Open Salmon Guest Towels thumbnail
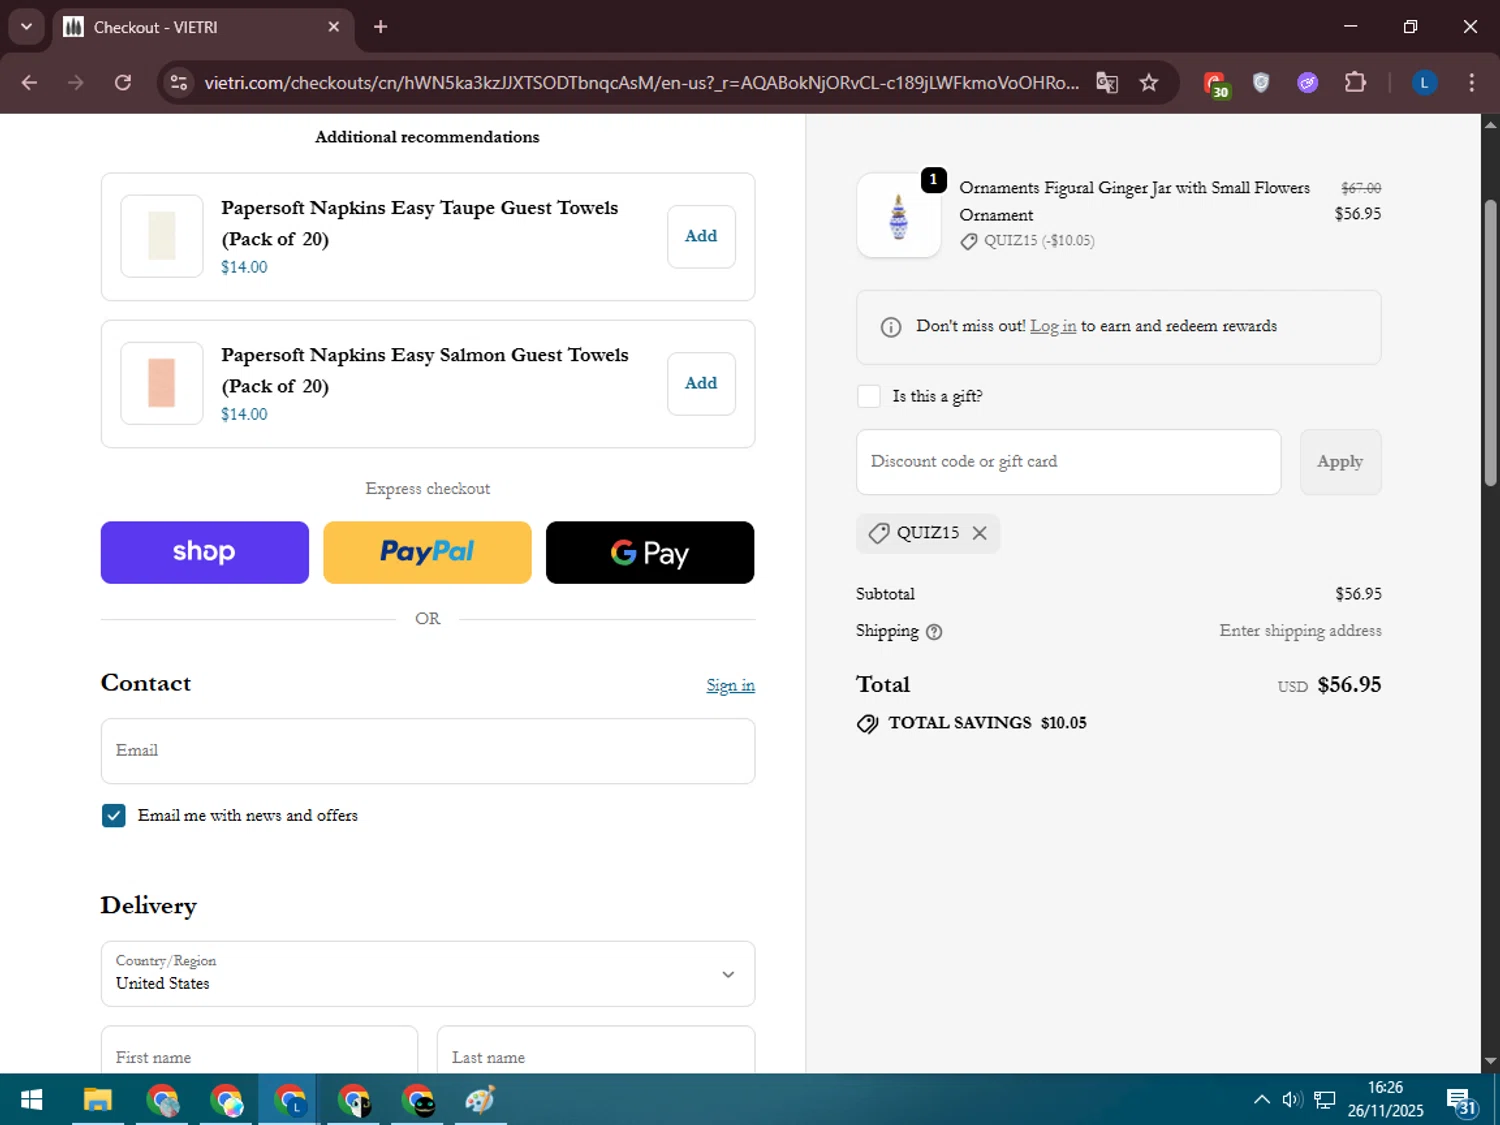The height and width of the screenshot is (1125, 1500). pyautogui.click(x=162, y=383)
